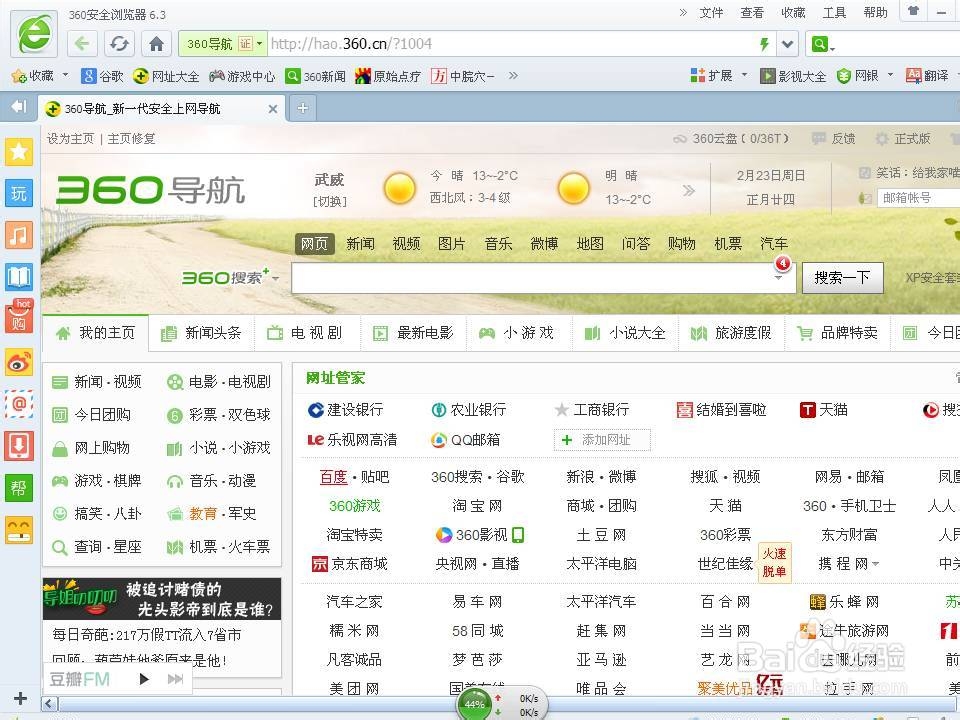
Task: Open new browser tab with plus button
Action: pos(302,108)
